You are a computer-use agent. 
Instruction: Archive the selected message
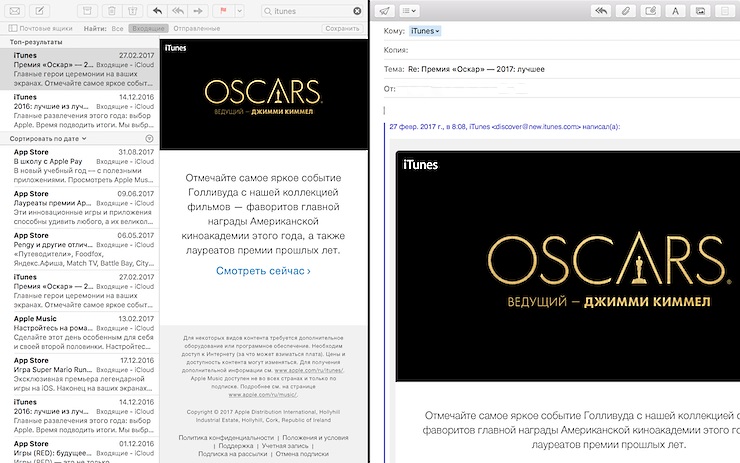pyautogui.click(x=87, y=10)
